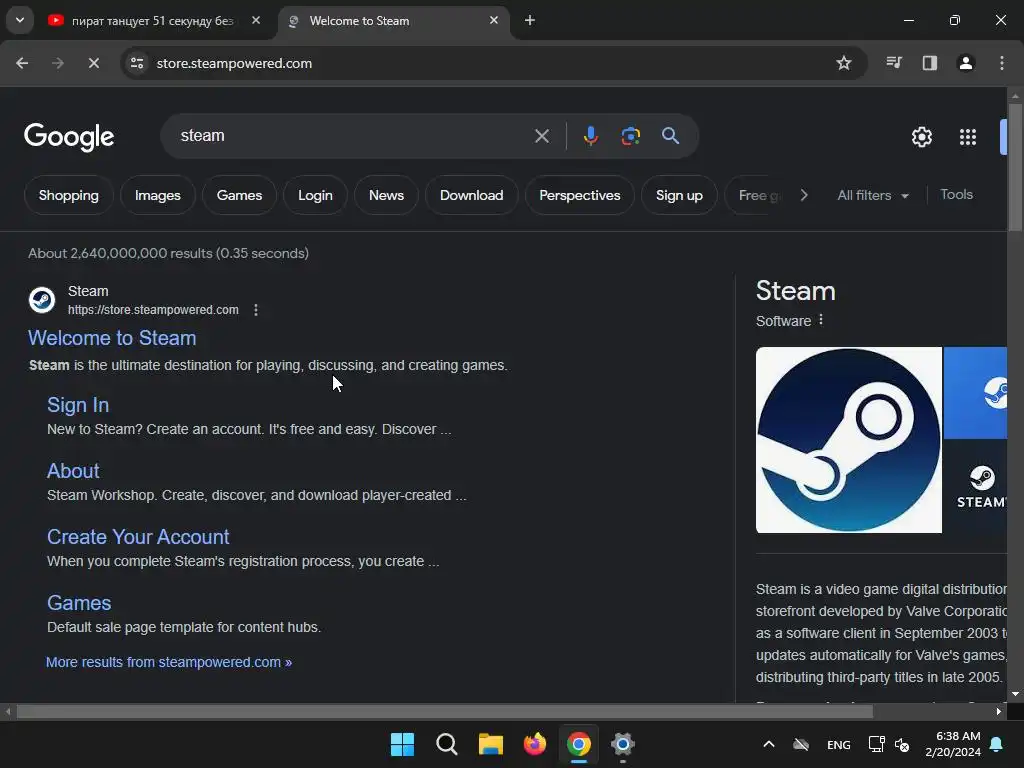
Task: Stop loading the page
Action: coord(93,63)
